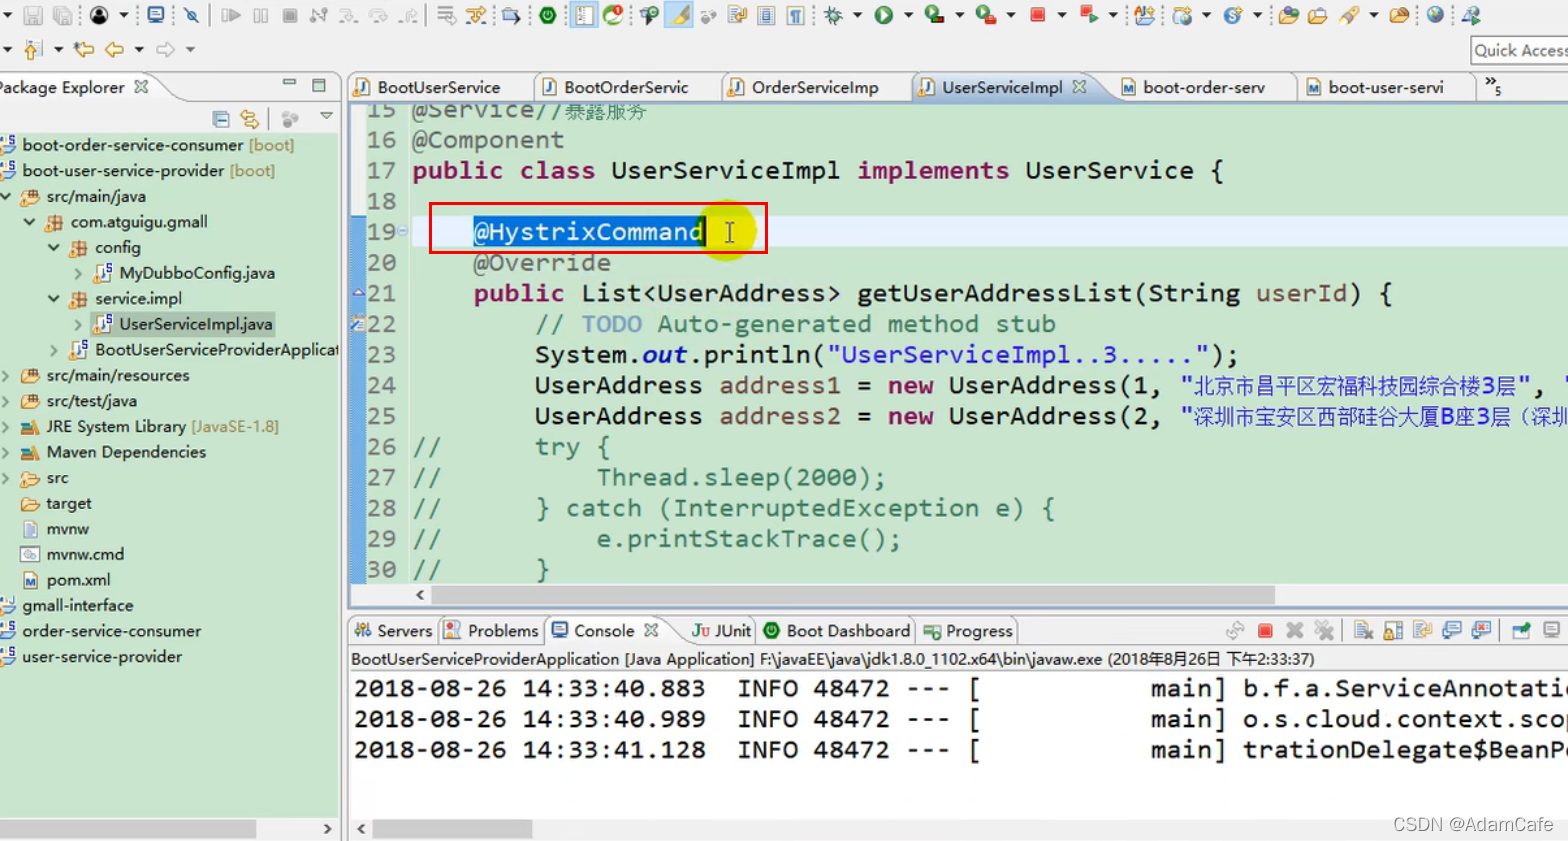Open the Back history dropdown arrow
Viewport: 1568px width, 841px height.
click(x=139, y=49)
